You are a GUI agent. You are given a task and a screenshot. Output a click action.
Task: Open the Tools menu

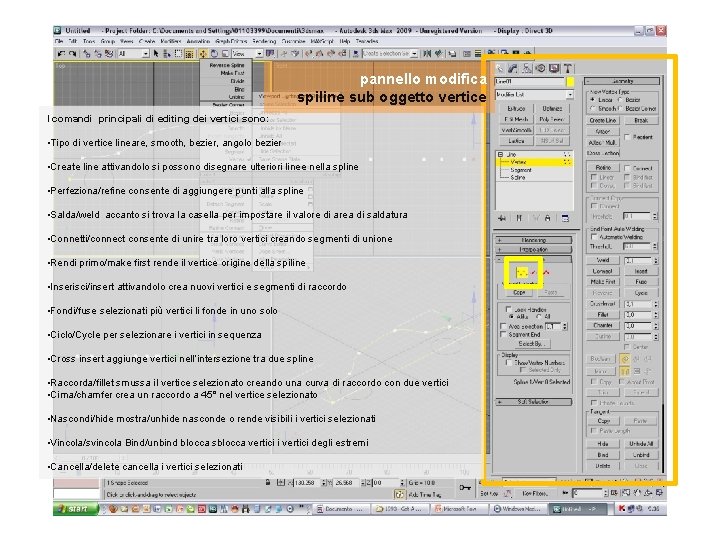pyautogui.click(x=89, y=41)
